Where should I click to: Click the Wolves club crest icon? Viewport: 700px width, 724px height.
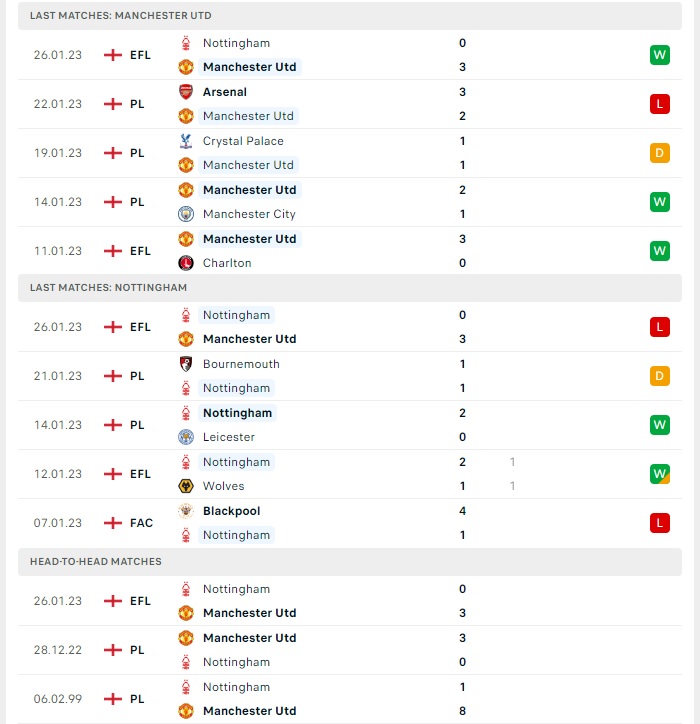click(186, 486)
